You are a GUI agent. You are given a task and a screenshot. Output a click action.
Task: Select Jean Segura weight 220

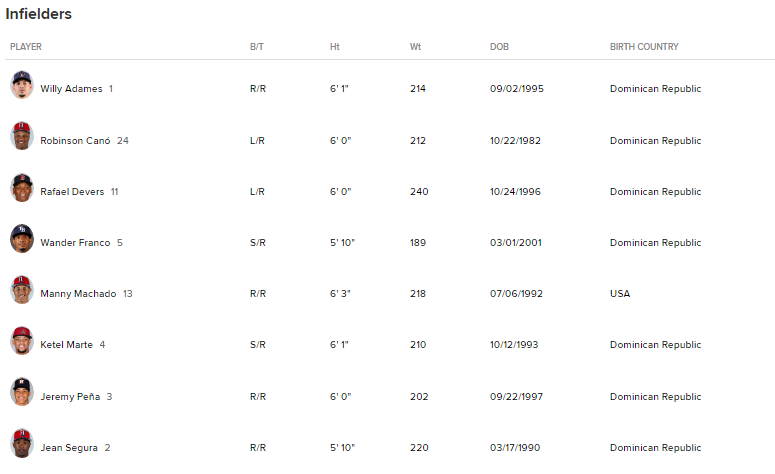(419, 448)
